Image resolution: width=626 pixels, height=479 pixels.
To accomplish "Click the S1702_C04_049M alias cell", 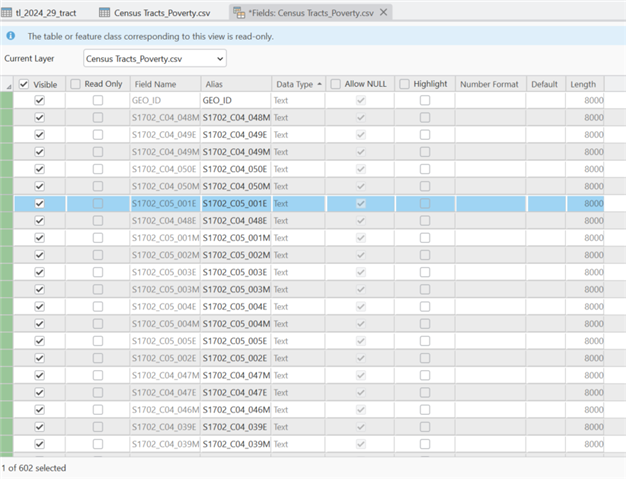I will coord(236,152).
